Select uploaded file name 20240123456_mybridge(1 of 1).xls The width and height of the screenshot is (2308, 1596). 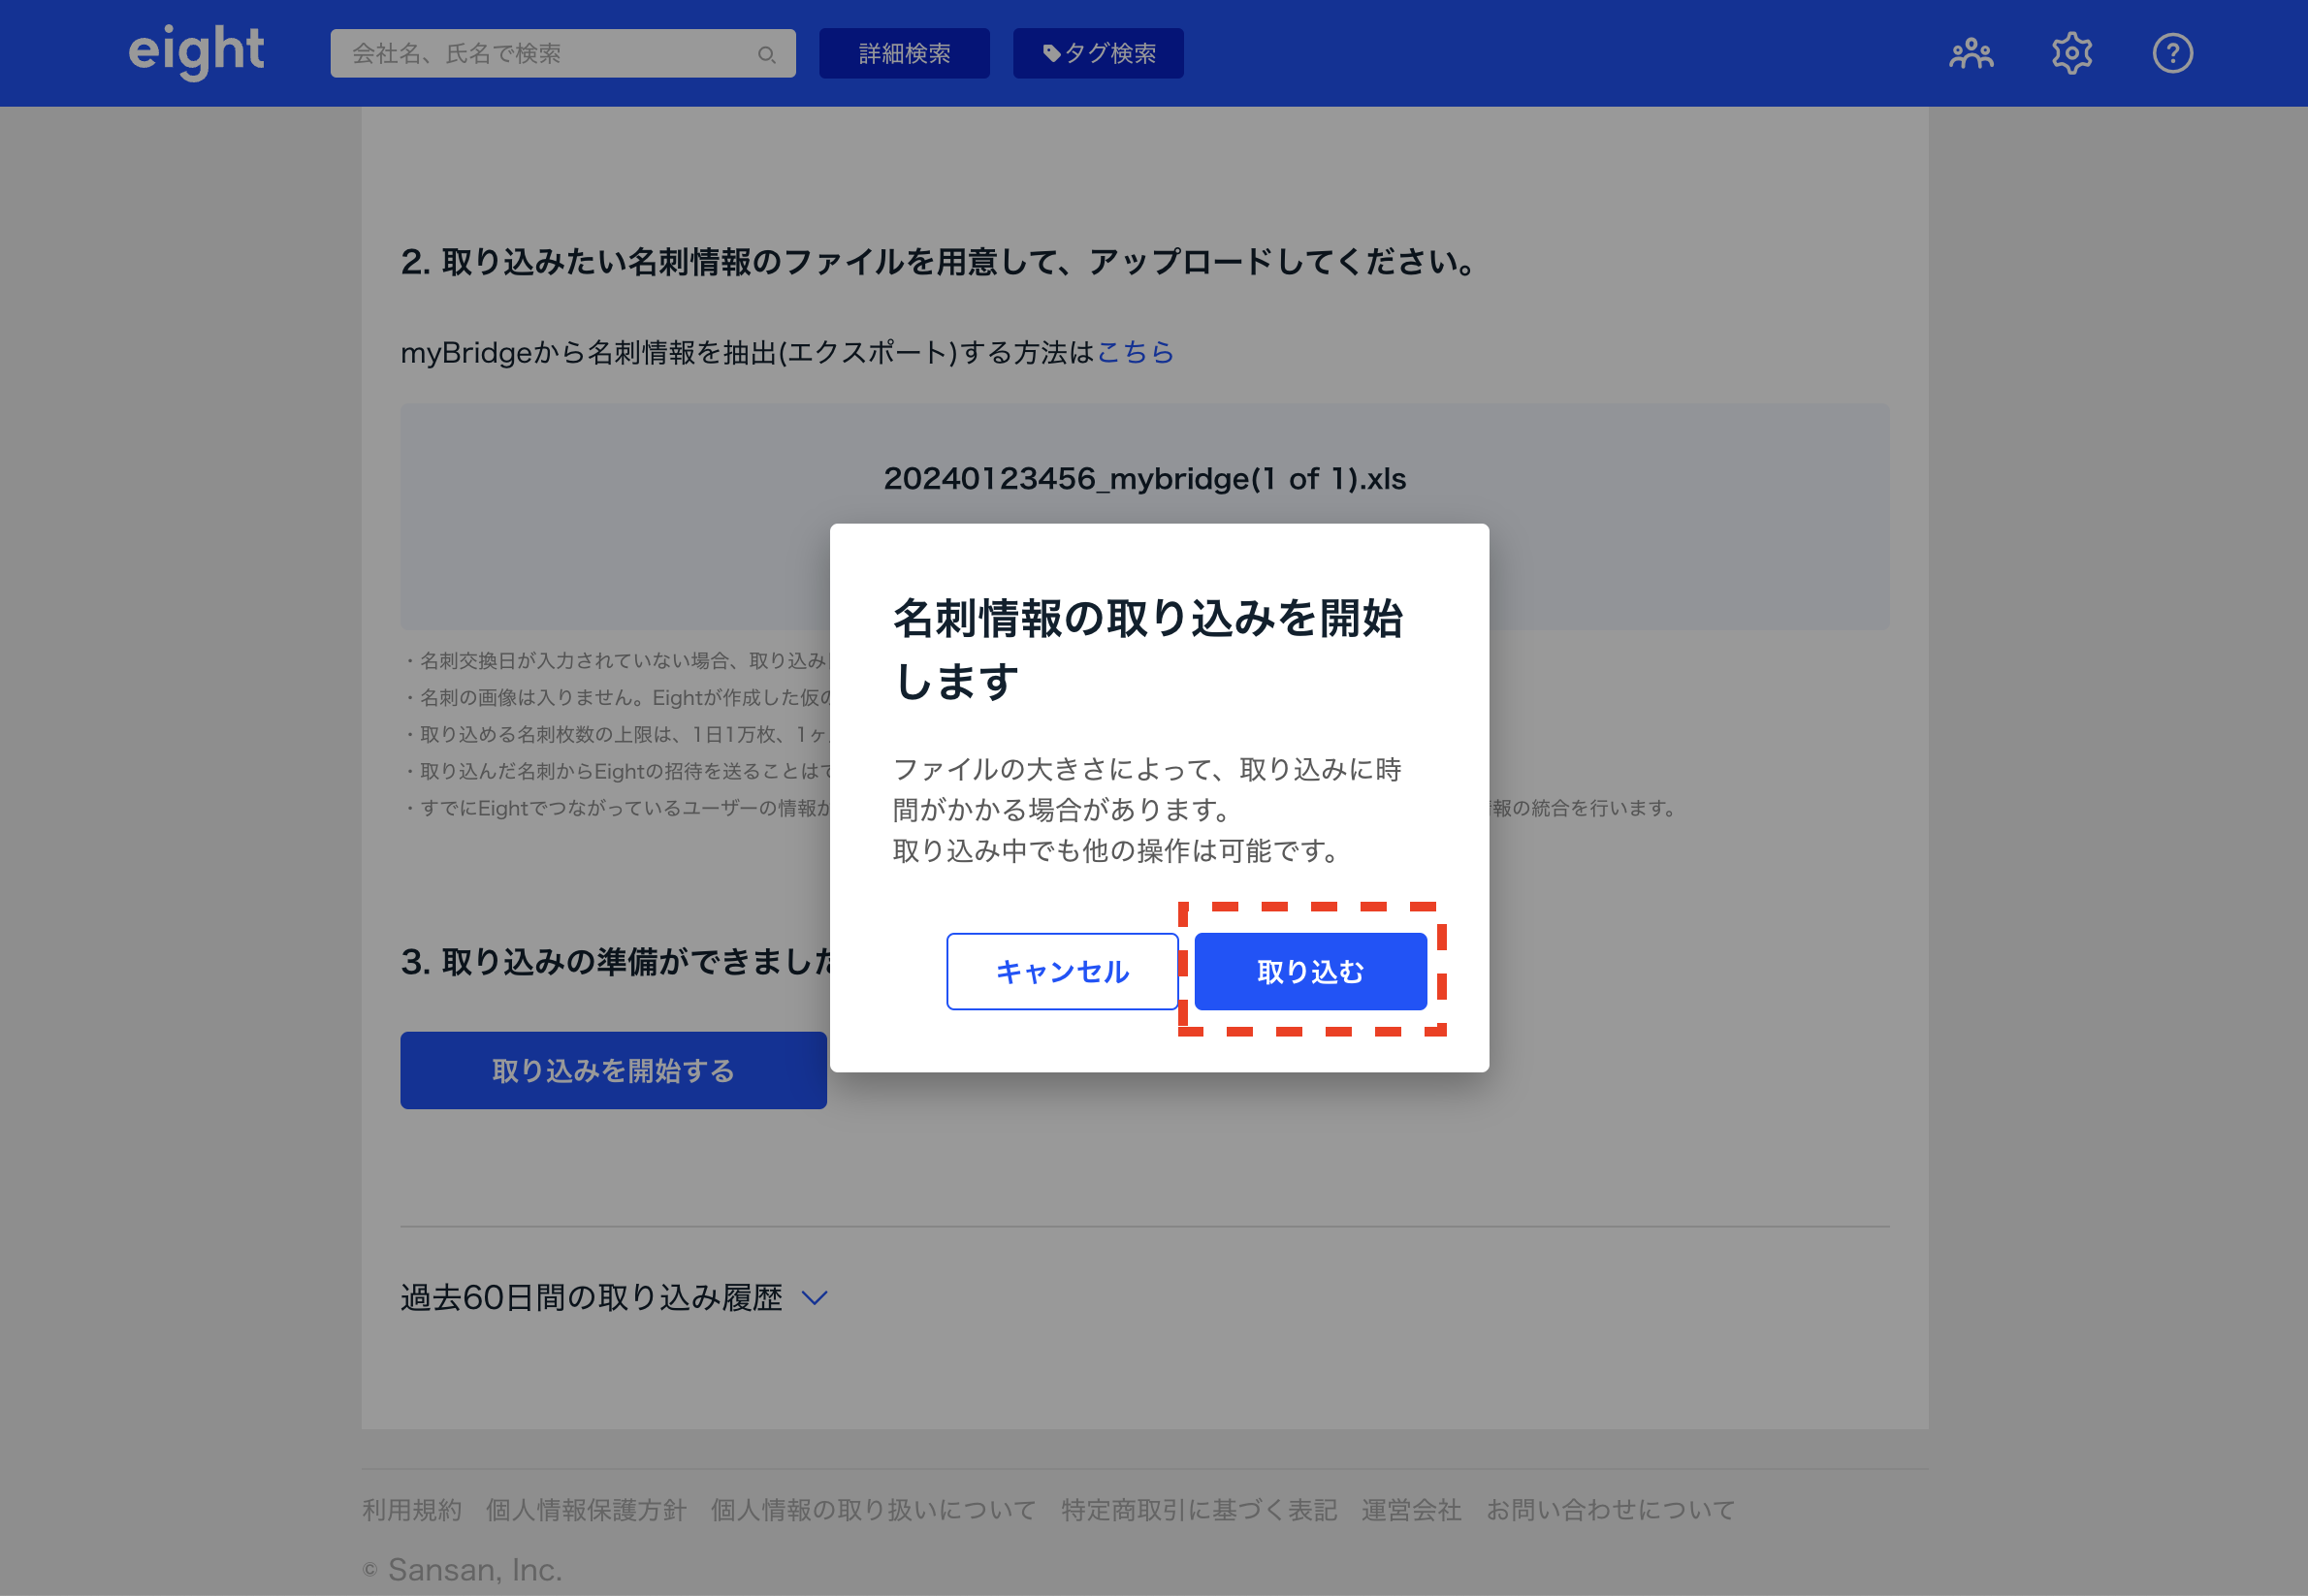point(1145,479)
